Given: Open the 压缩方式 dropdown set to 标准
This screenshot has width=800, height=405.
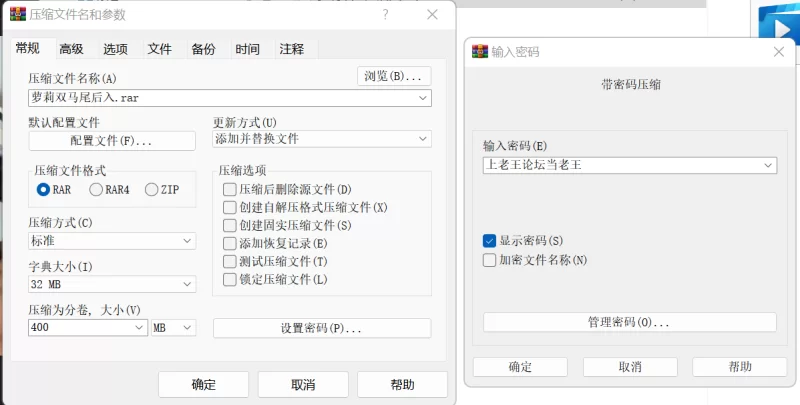Looking at the screenshot, I should click(x=189, y=241).
